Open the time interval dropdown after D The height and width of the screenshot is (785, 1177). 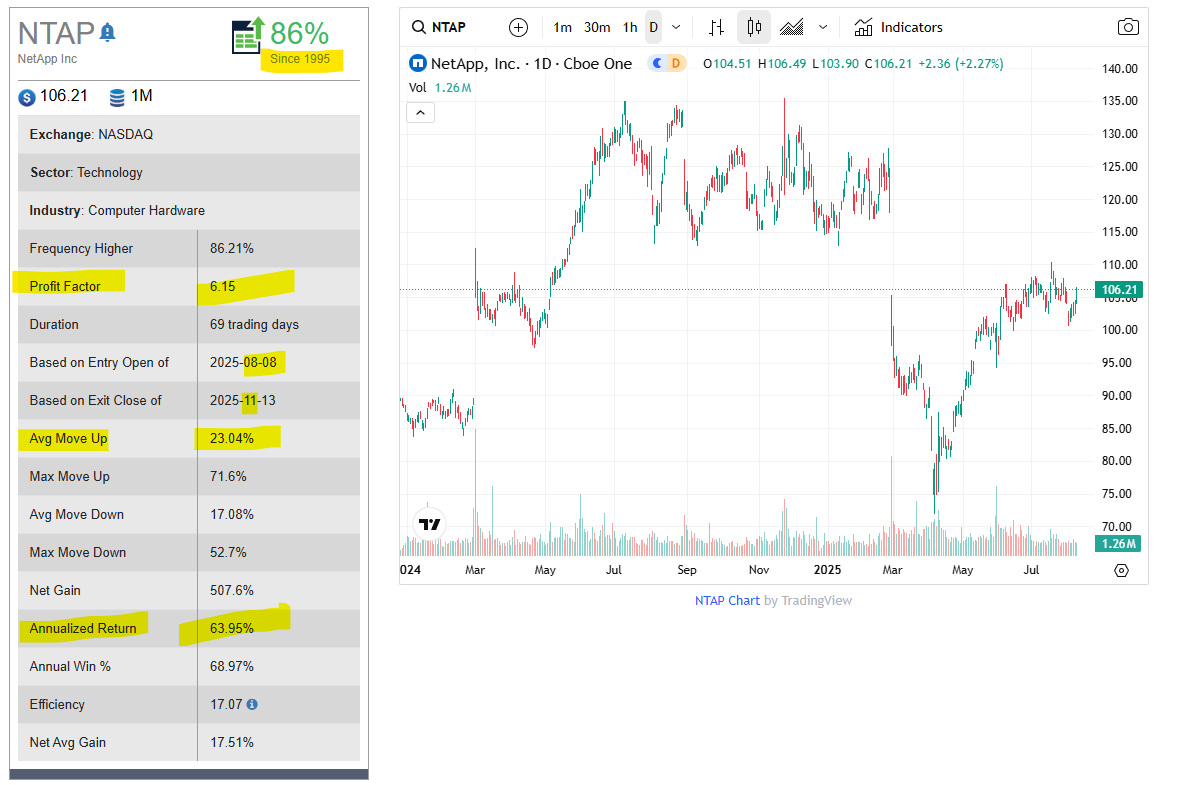coord(676,28)
